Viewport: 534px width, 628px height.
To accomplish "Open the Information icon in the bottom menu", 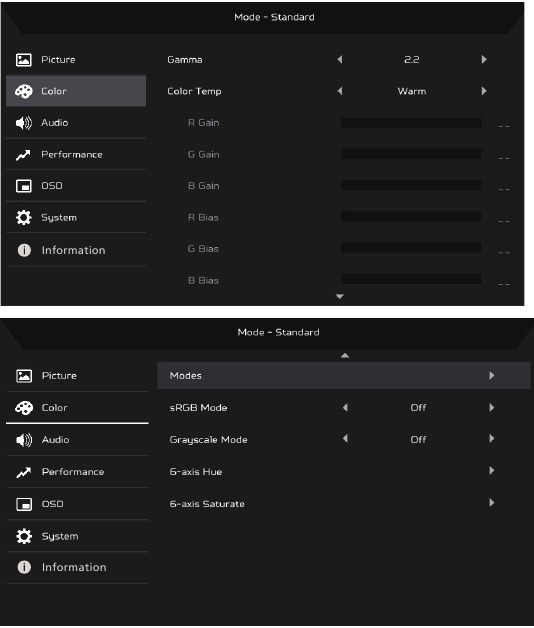I will pyautogui.click(x=24, y=567).
